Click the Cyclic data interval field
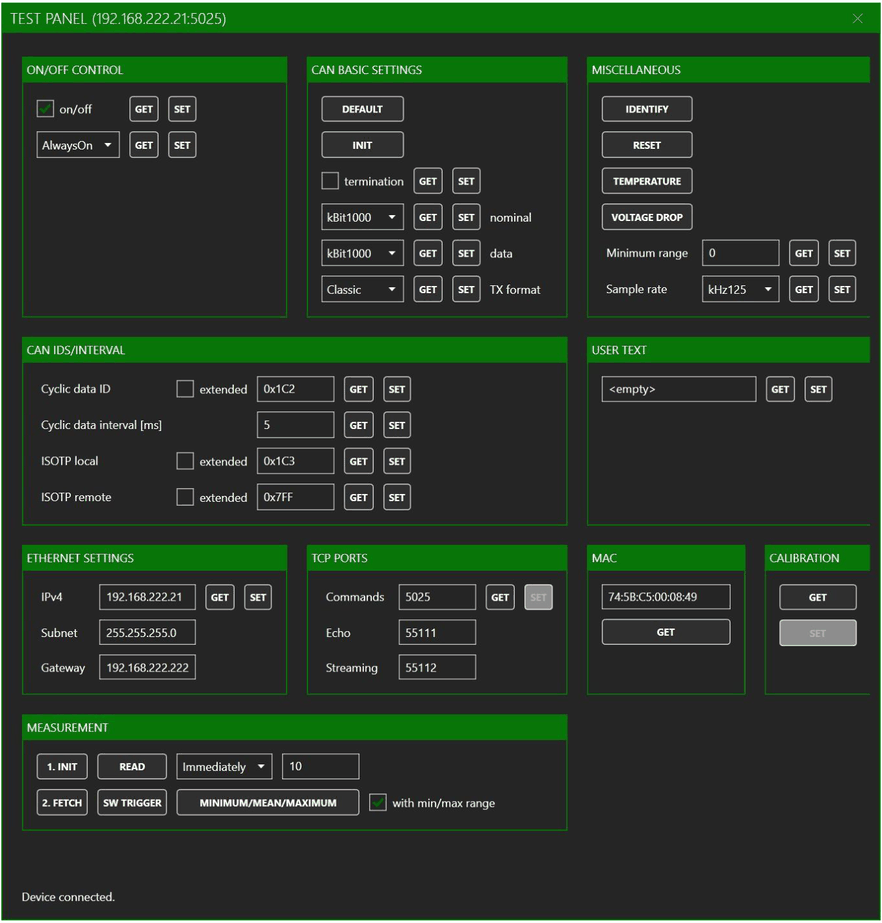 (296, 425)
